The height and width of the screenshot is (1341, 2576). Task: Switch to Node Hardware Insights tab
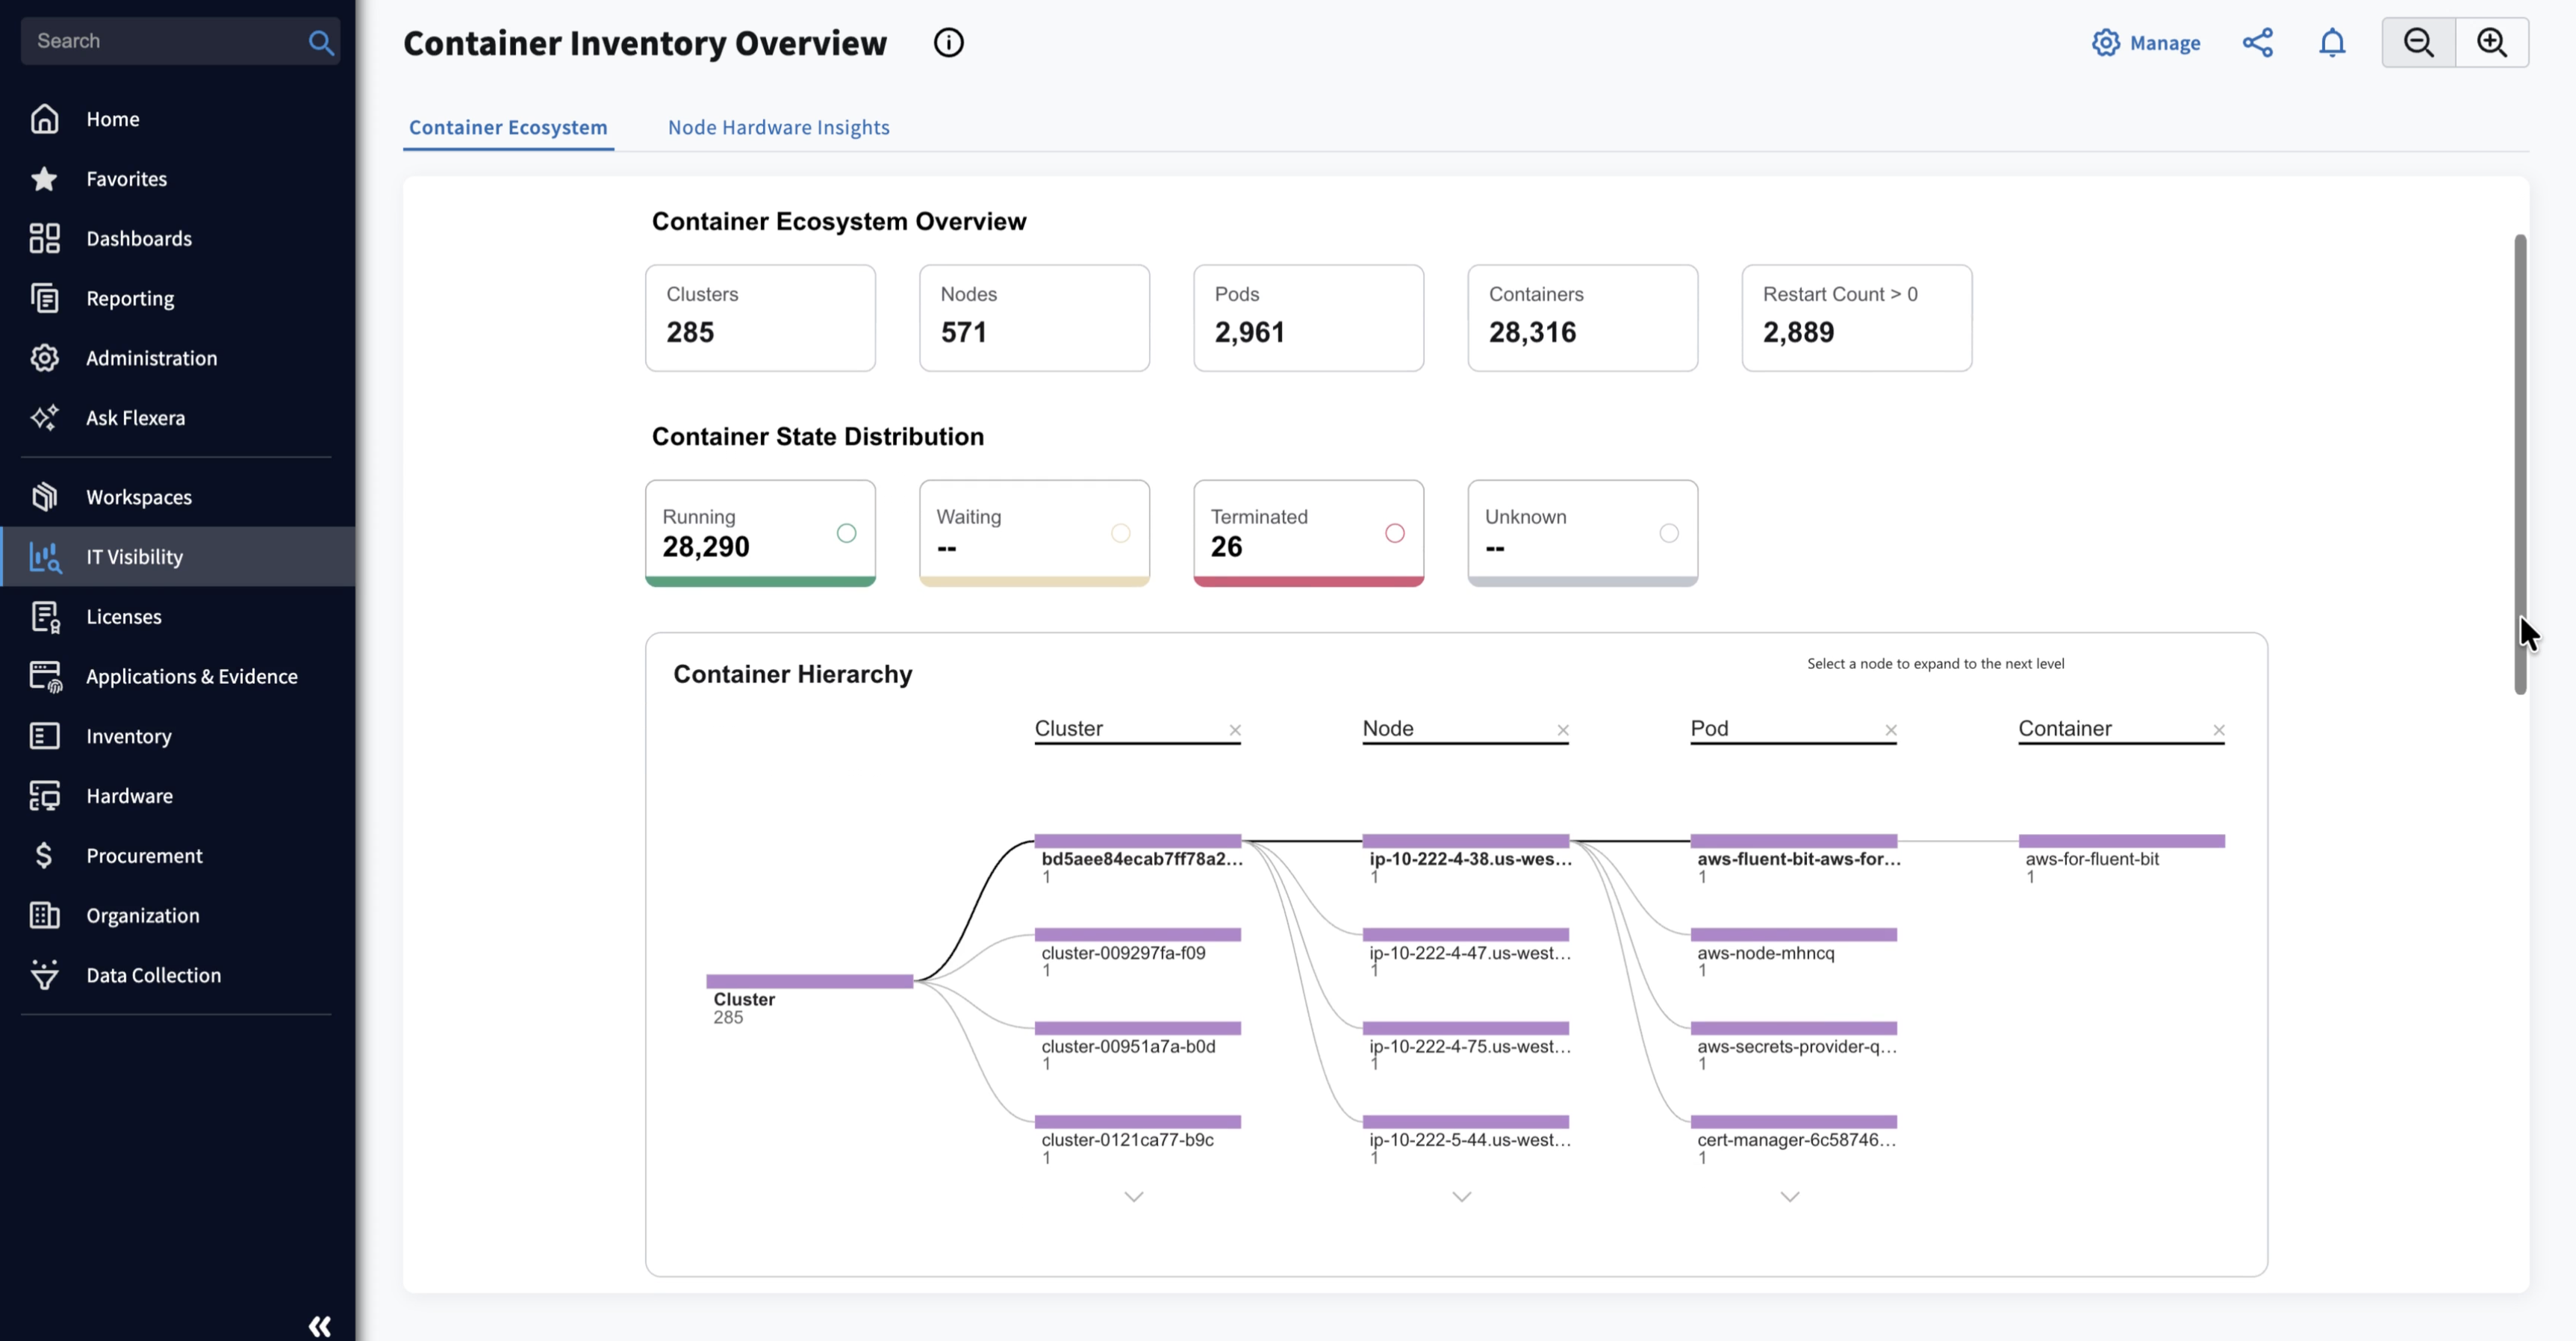(778, 127)
